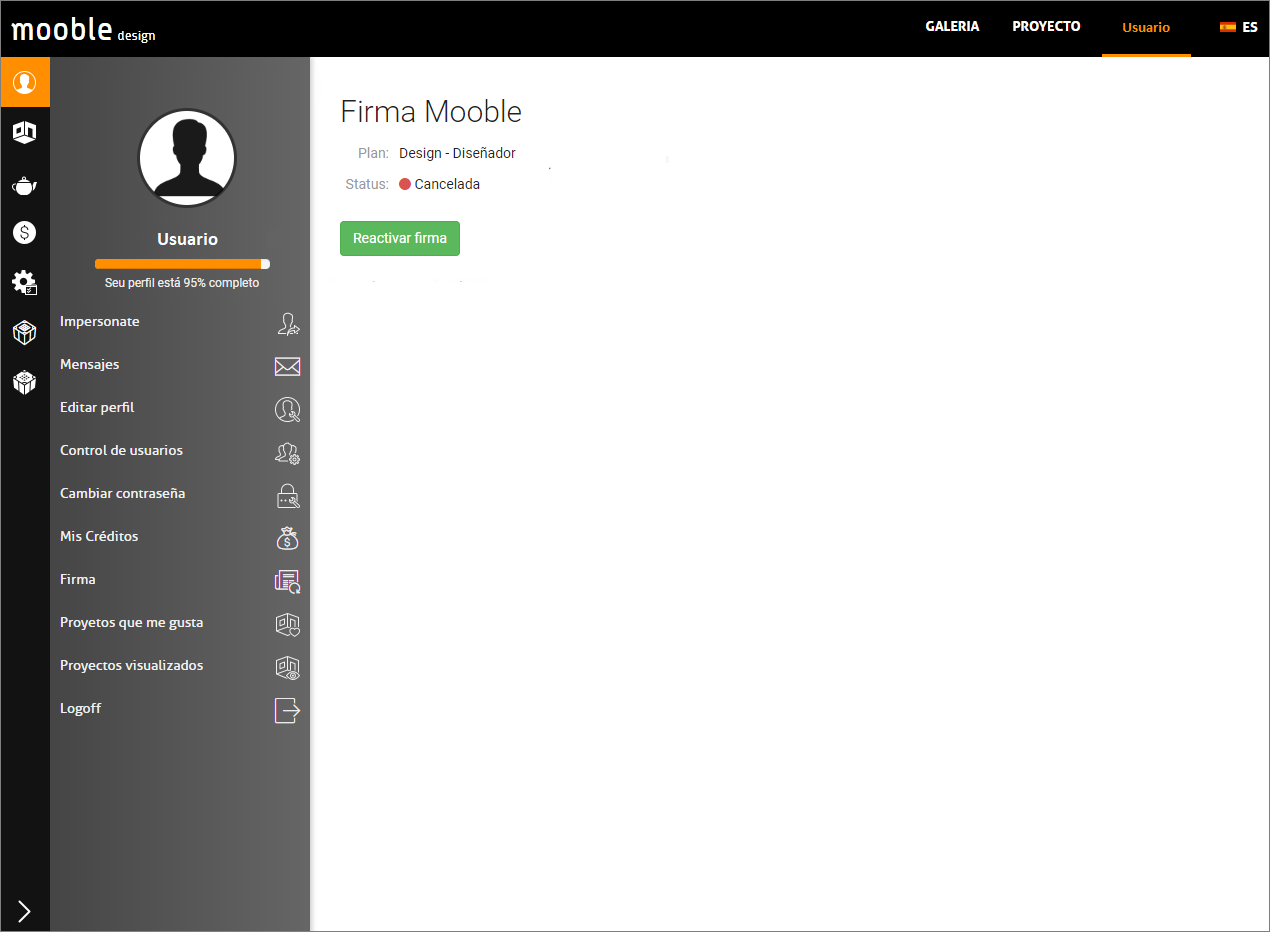Click the 'Firma Mooble' heading

click(431, 111)
